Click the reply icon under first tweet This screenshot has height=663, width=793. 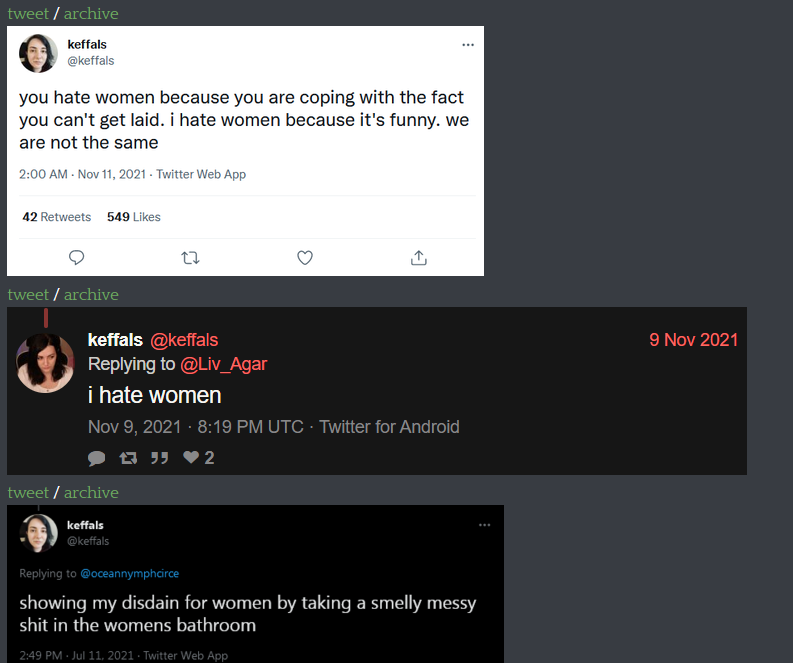[76, 258]
